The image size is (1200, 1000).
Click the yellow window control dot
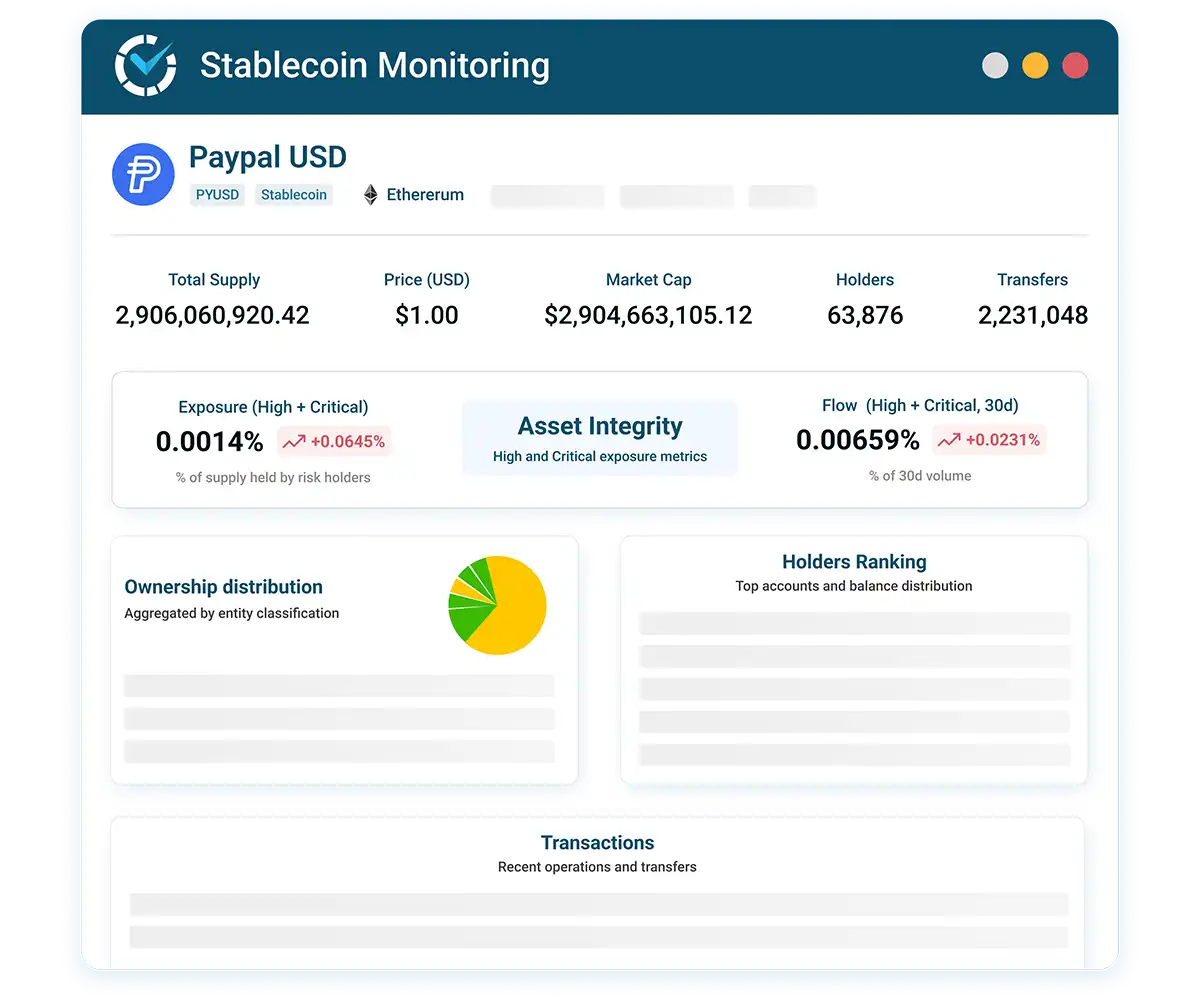[1035, 66]
